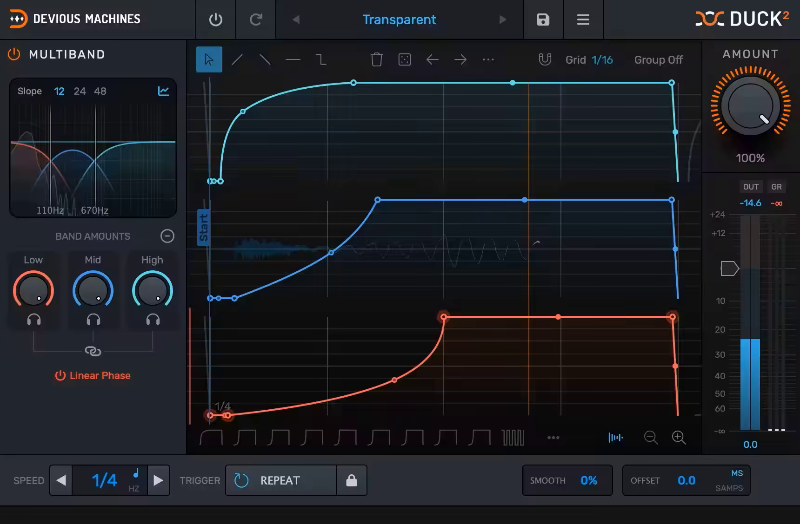Open the hamburger main menu
Viewport: 800px width, 524px height.
coord(583,20)
